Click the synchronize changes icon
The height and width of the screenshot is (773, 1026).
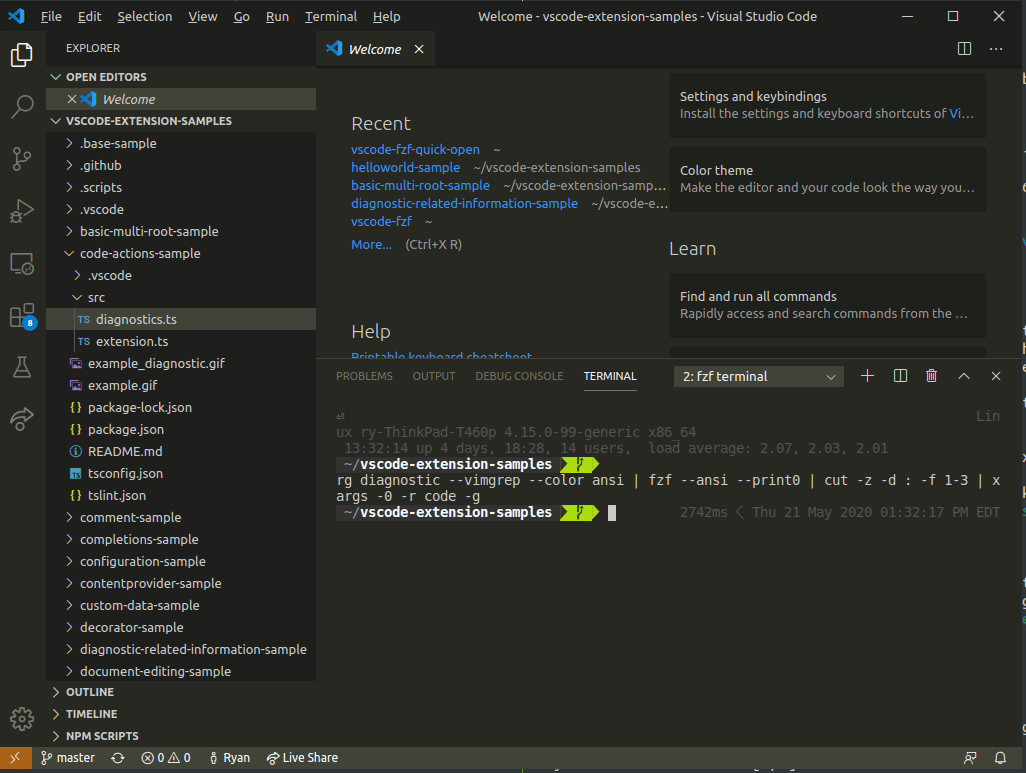(118, 758)
